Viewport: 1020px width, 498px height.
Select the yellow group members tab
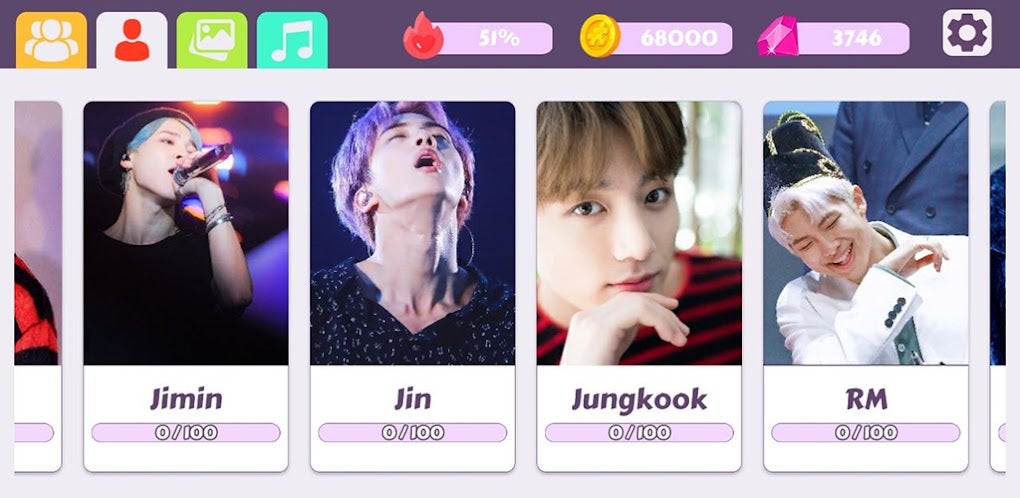pyautogui.click(x=51, y=40)
